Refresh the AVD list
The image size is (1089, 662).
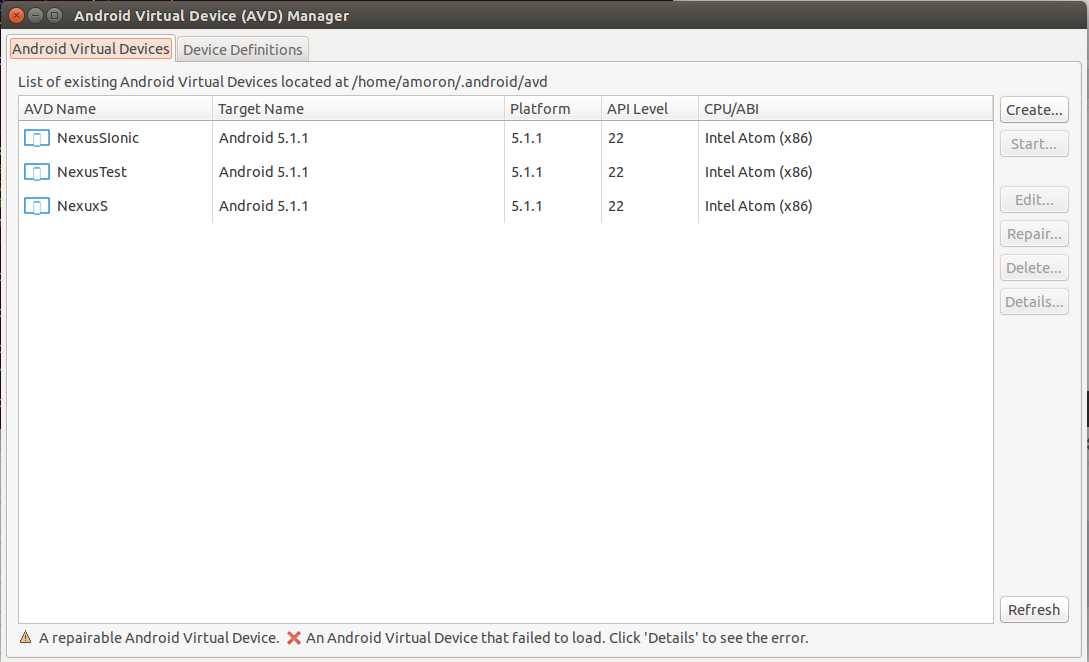1034,610
